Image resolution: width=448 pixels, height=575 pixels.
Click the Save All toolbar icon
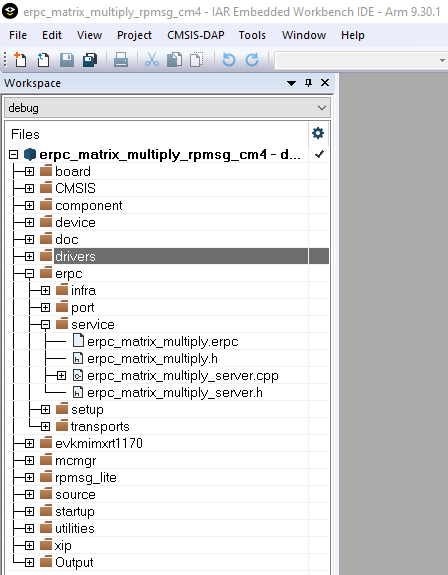90,60
